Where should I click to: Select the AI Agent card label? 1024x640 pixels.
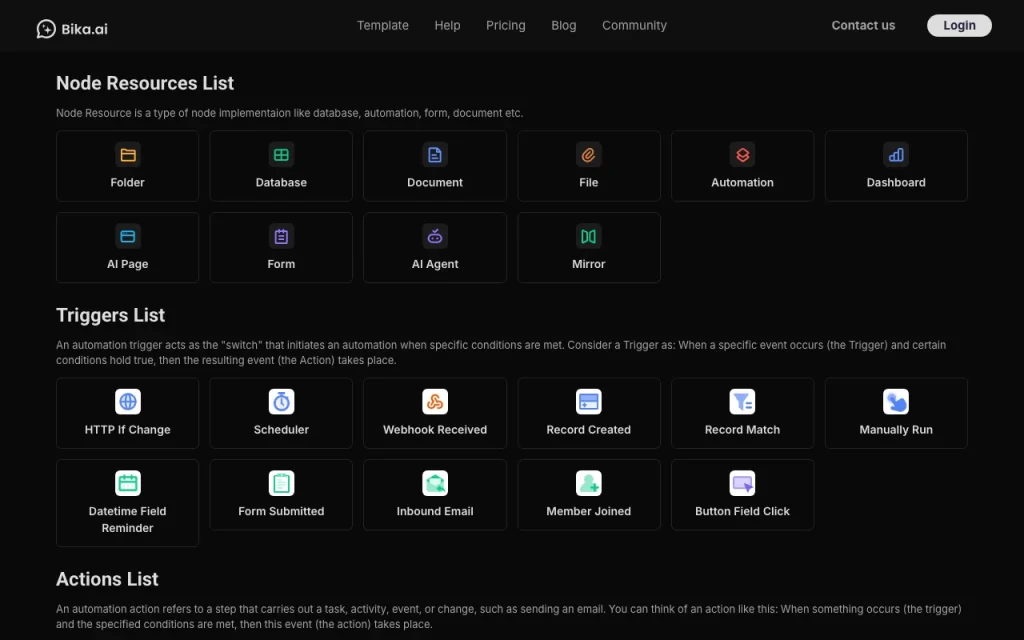pyautogui.click(x=435, y=264)
